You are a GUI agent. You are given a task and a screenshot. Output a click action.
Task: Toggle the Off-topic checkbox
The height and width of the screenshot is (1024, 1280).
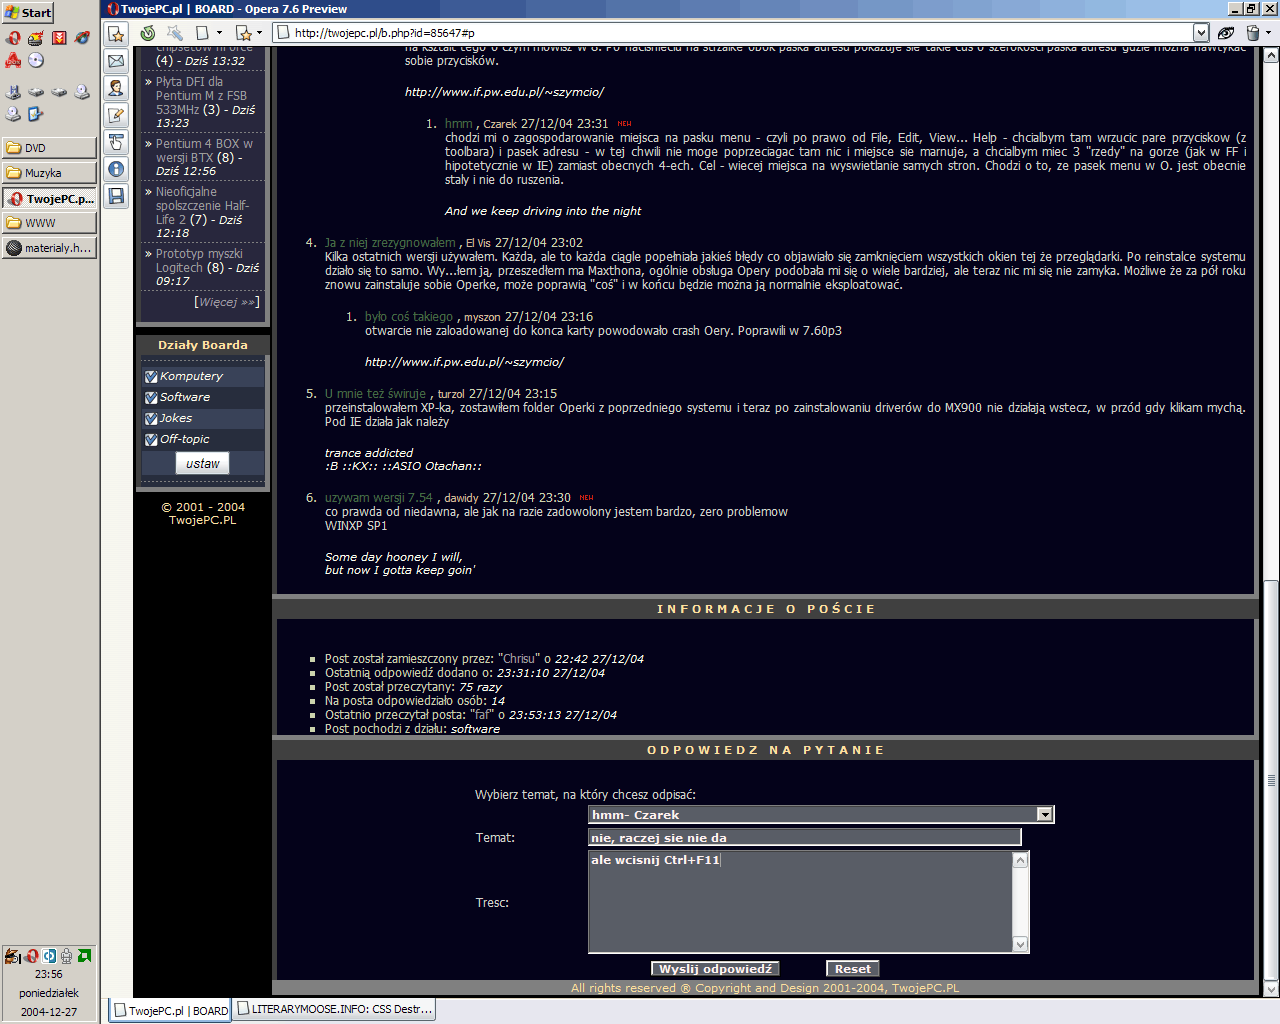click(151, 440)
